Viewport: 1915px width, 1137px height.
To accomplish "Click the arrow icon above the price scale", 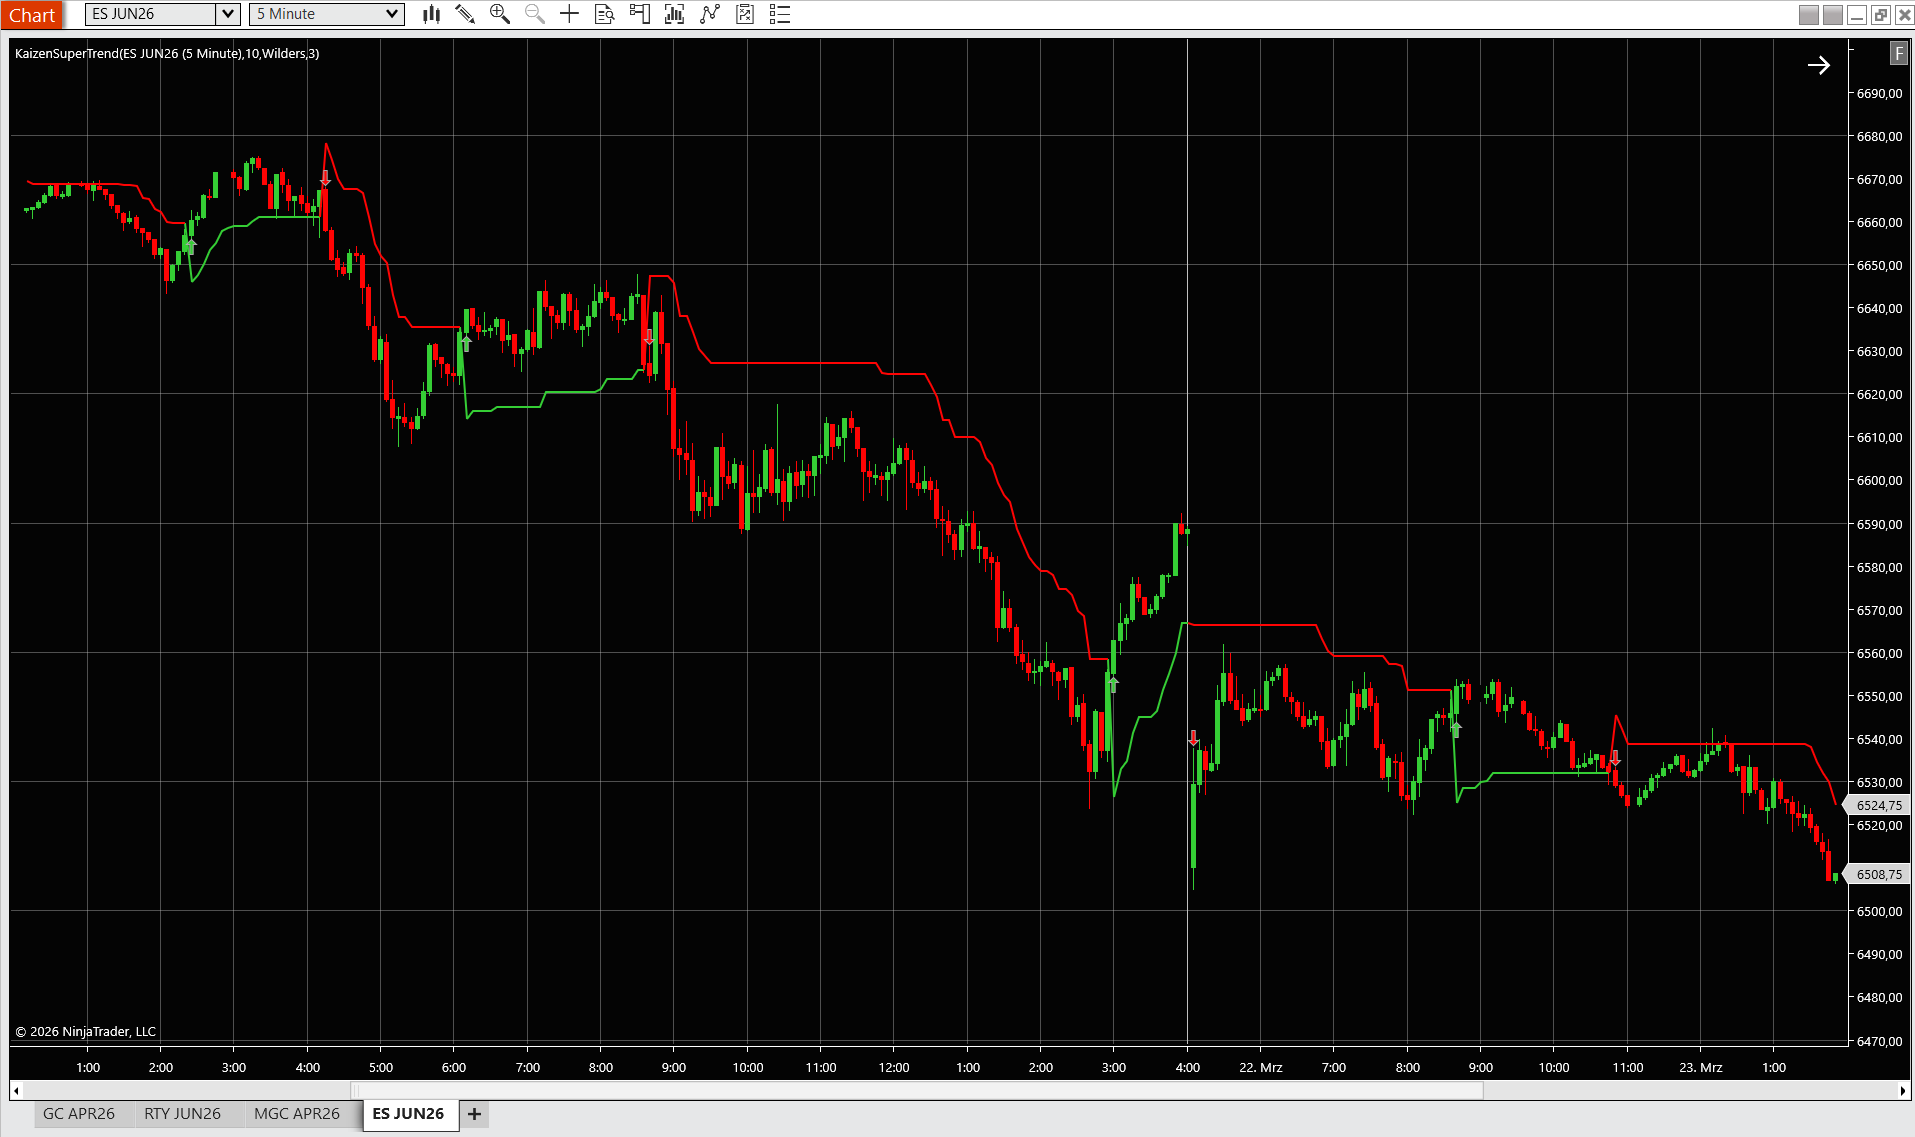I will (x=1819, y=65).
